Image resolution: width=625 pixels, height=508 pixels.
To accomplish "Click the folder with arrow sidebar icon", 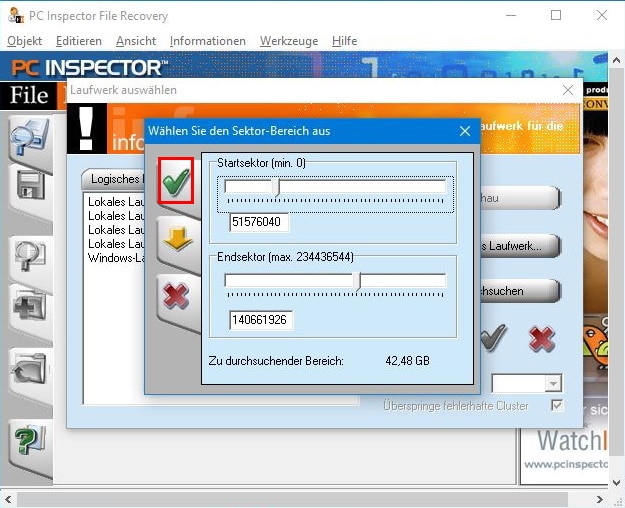I will (30, 369).
